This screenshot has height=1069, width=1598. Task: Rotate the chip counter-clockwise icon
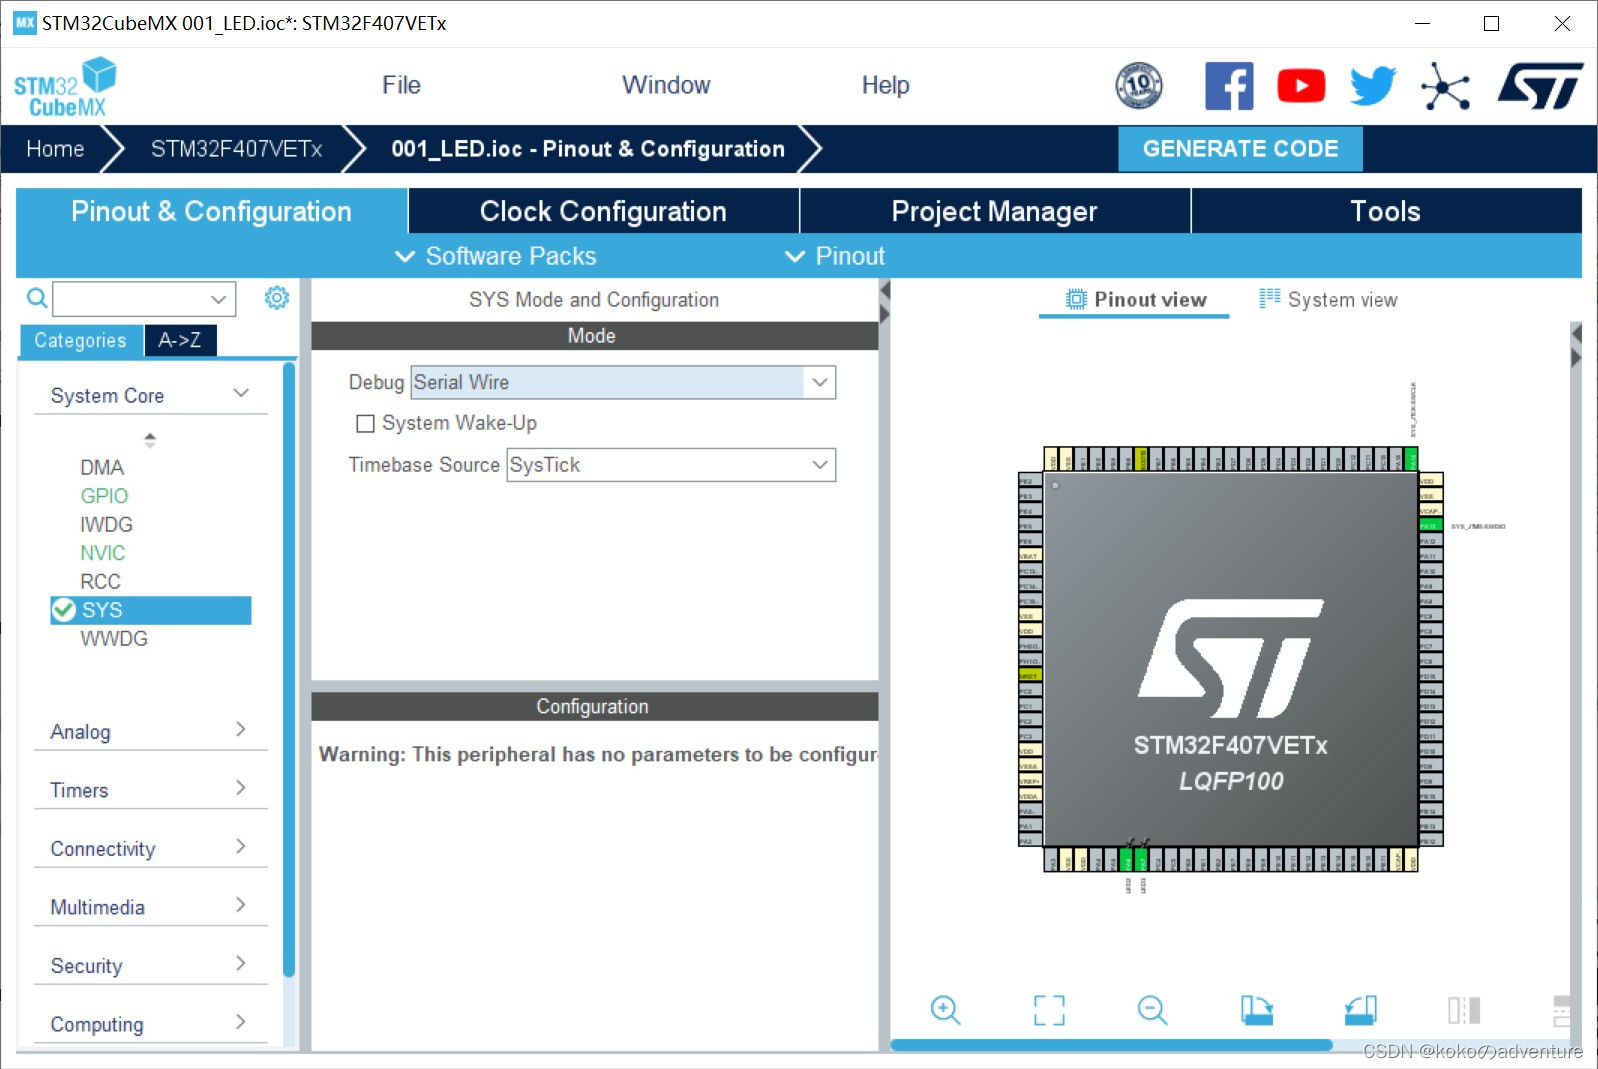click(x=1361, y=1010)
